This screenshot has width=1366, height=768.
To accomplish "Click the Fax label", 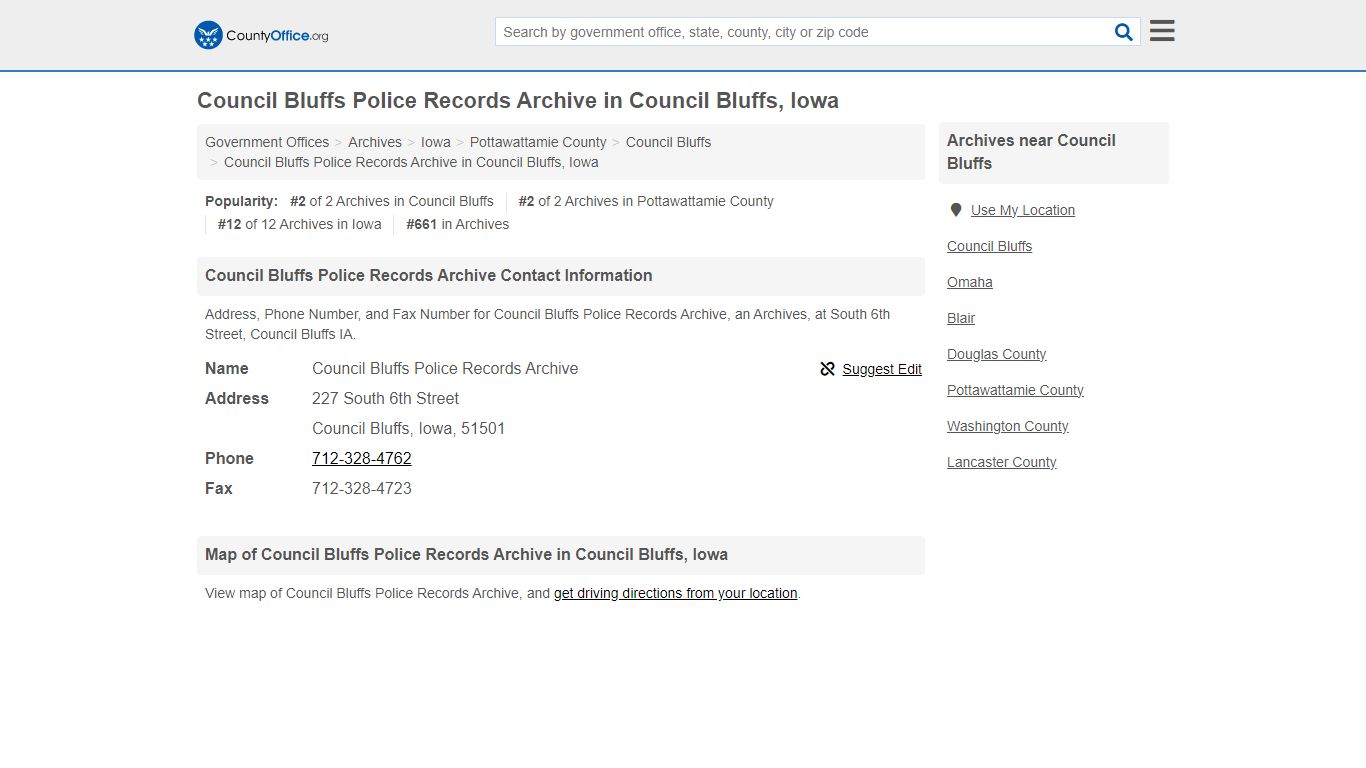I will (x=219, y=488).
